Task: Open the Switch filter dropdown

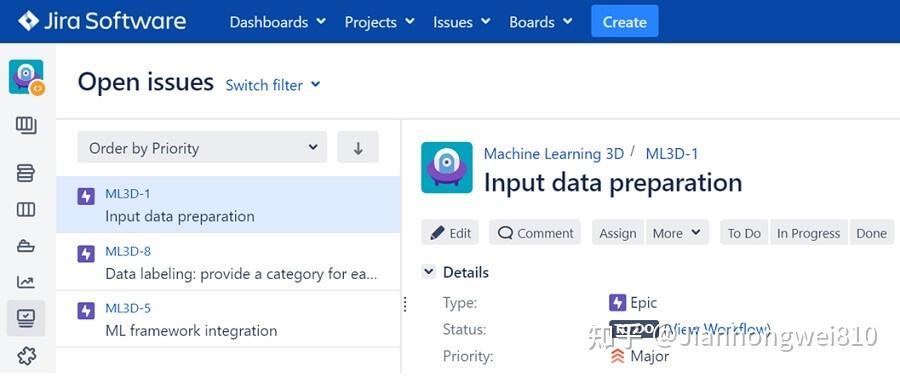Action: point(273,85)
